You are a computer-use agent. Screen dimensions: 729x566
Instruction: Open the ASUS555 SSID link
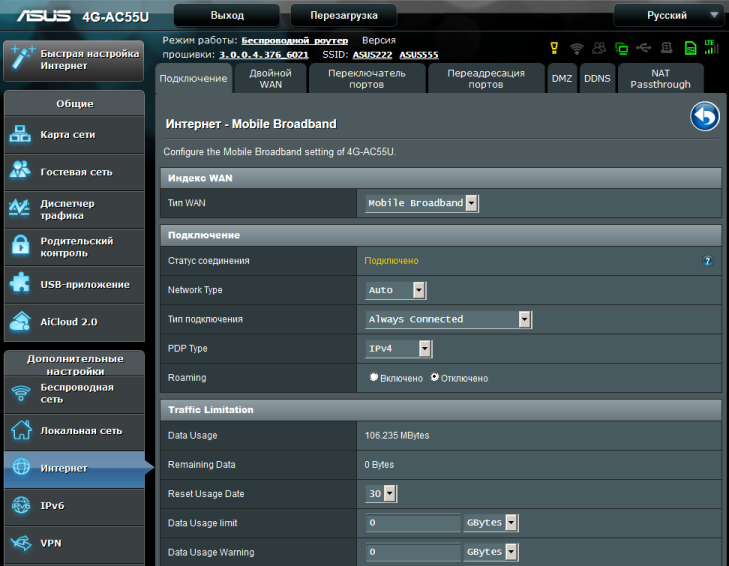pos(419,55)
